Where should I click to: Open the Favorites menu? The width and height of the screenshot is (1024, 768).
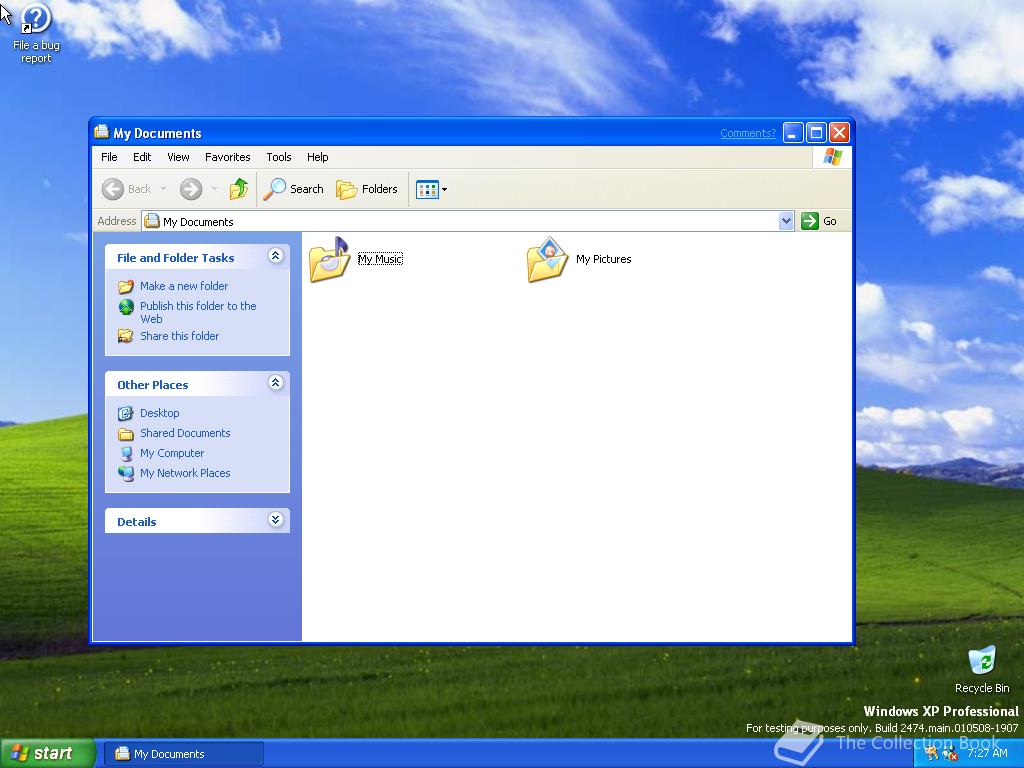click(227, 157)
